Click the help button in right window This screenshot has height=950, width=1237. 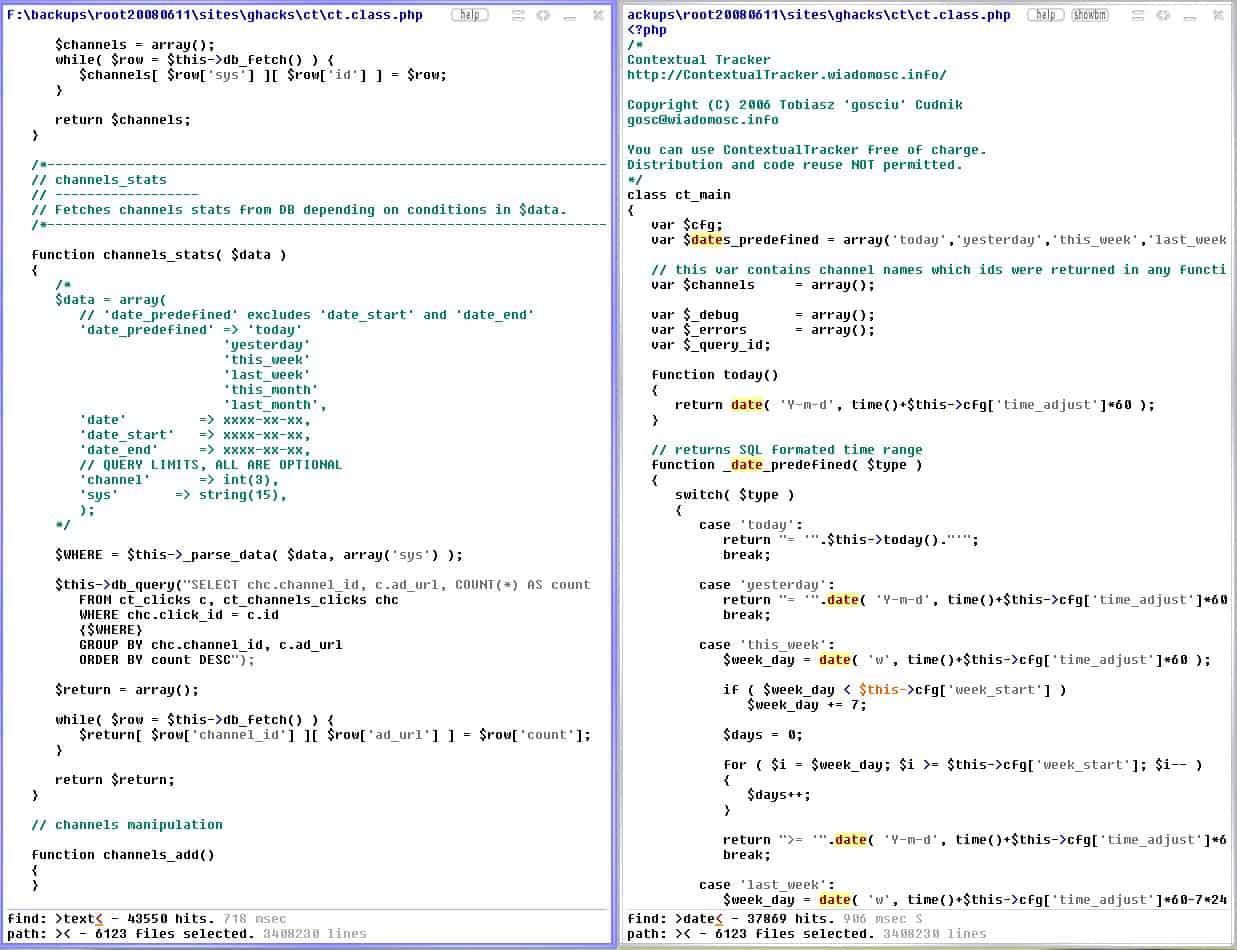pos(1045,15)
